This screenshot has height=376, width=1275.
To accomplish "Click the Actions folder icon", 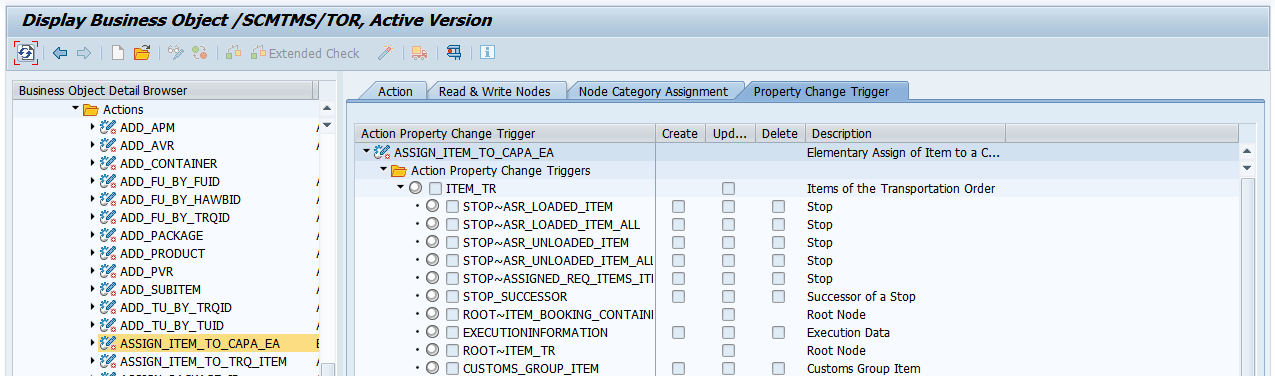I will [91, 110].
